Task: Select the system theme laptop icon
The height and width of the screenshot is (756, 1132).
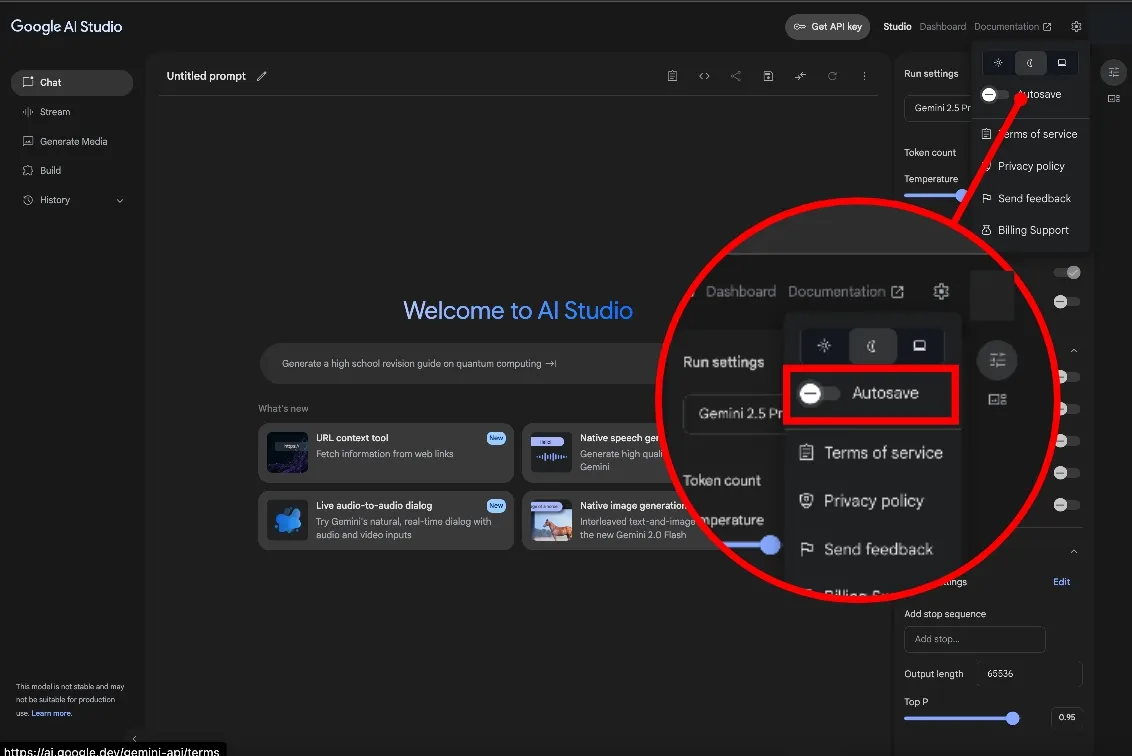Action: pos(1062,63)
